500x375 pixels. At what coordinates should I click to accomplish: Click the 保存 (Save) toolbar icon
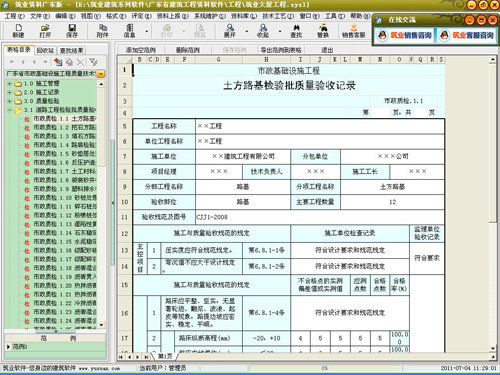click(x=72, y=31)
